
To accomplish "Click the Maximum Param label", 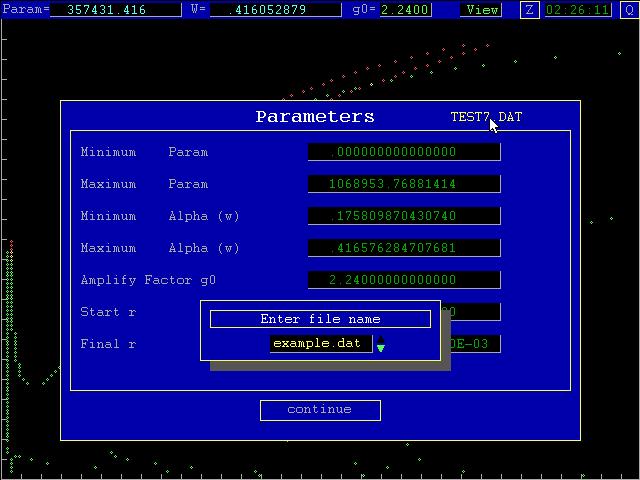I will coord(144,184).
